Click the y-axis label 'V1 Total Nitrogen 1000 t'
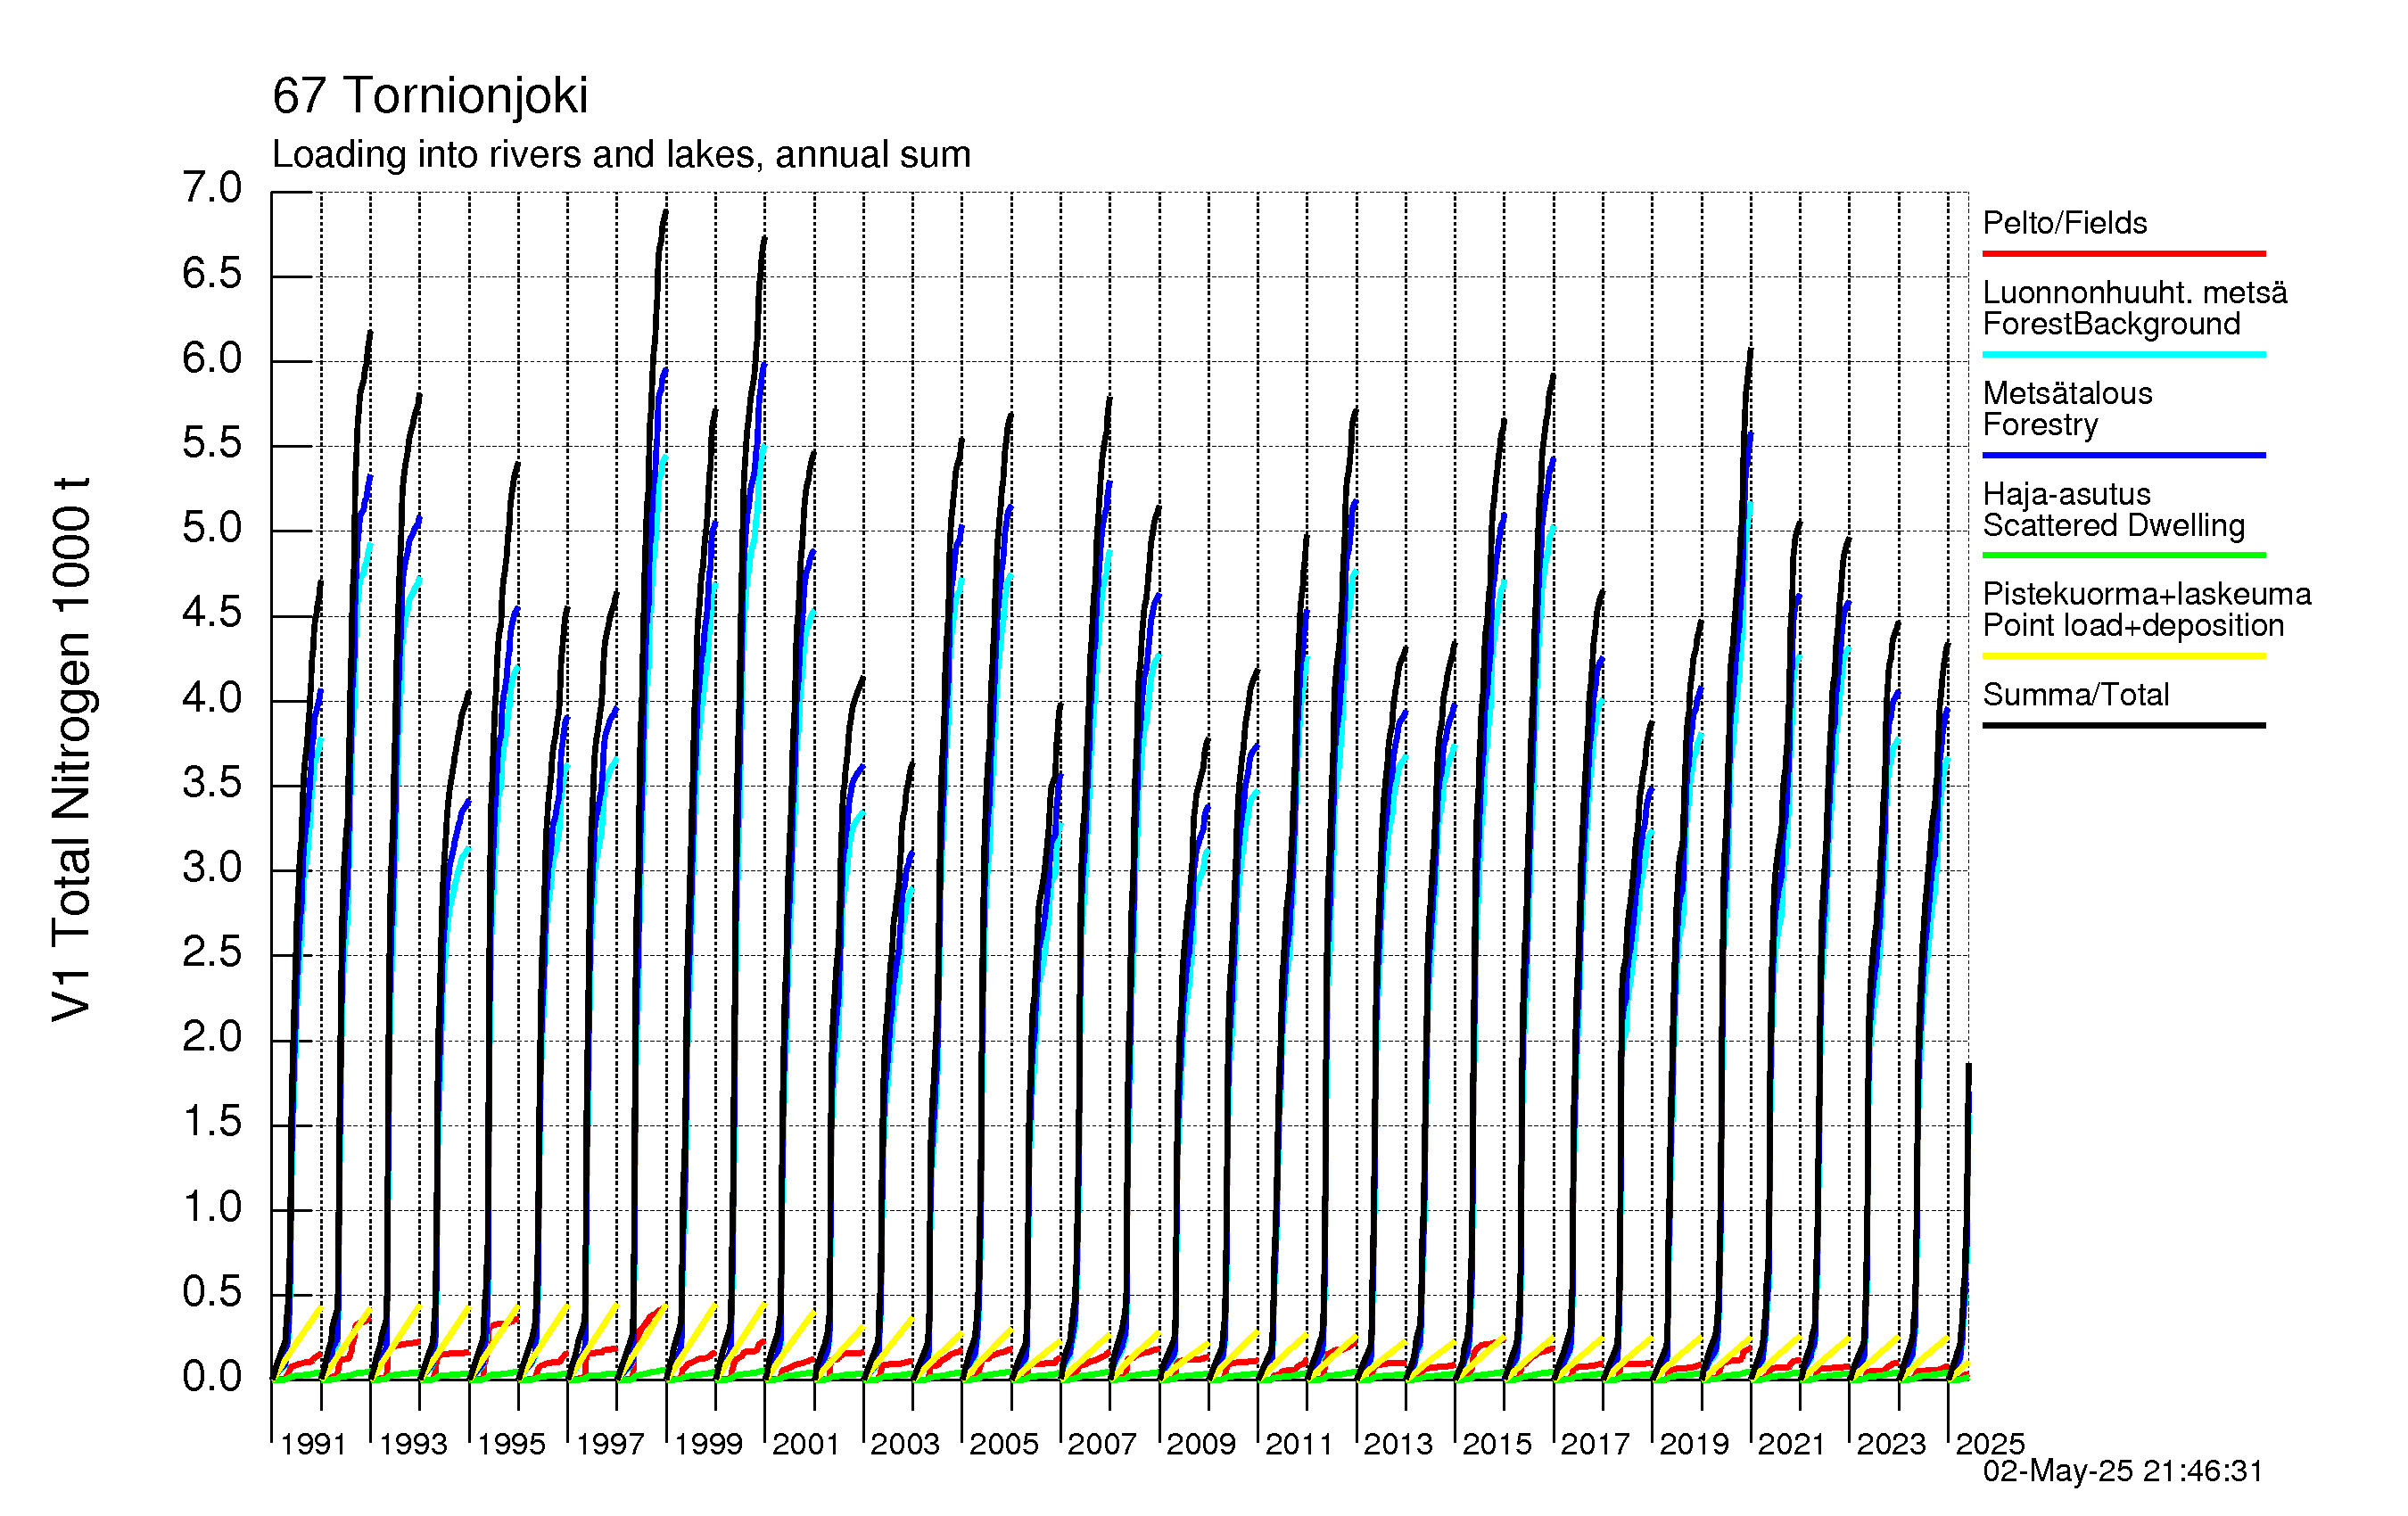Screen dimensions: 2408x1516 coord(72,749)
